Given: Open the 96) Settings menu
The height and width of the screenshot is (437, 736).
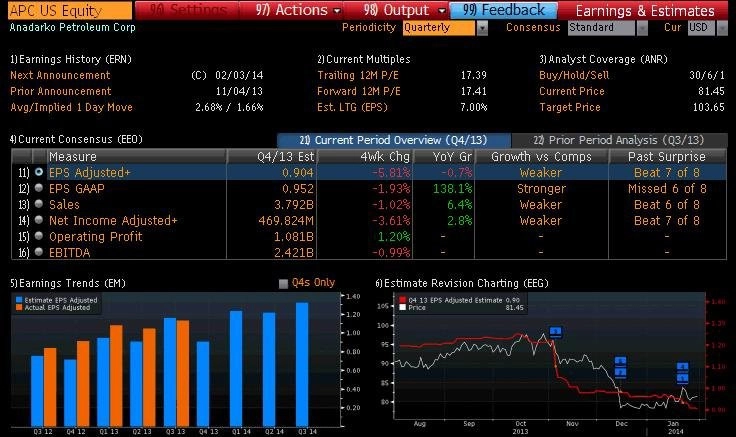Looking at the screenshot, I should tap(187, 10).
